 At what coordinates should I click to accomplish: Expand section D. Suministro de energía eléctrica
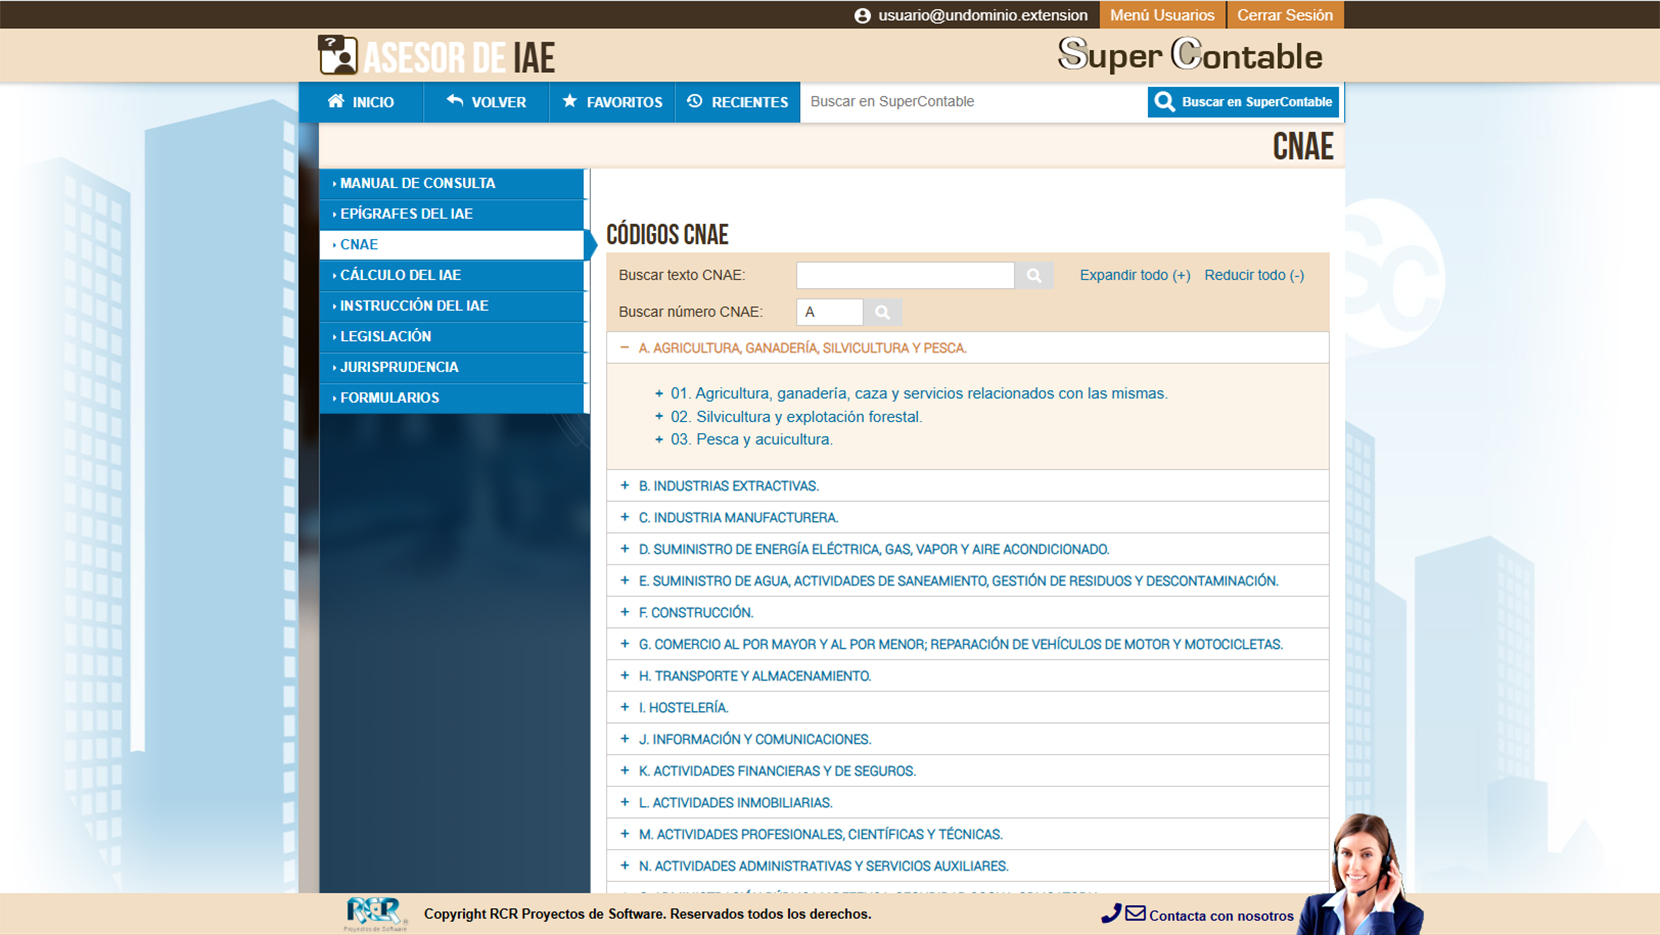[625, 549]
